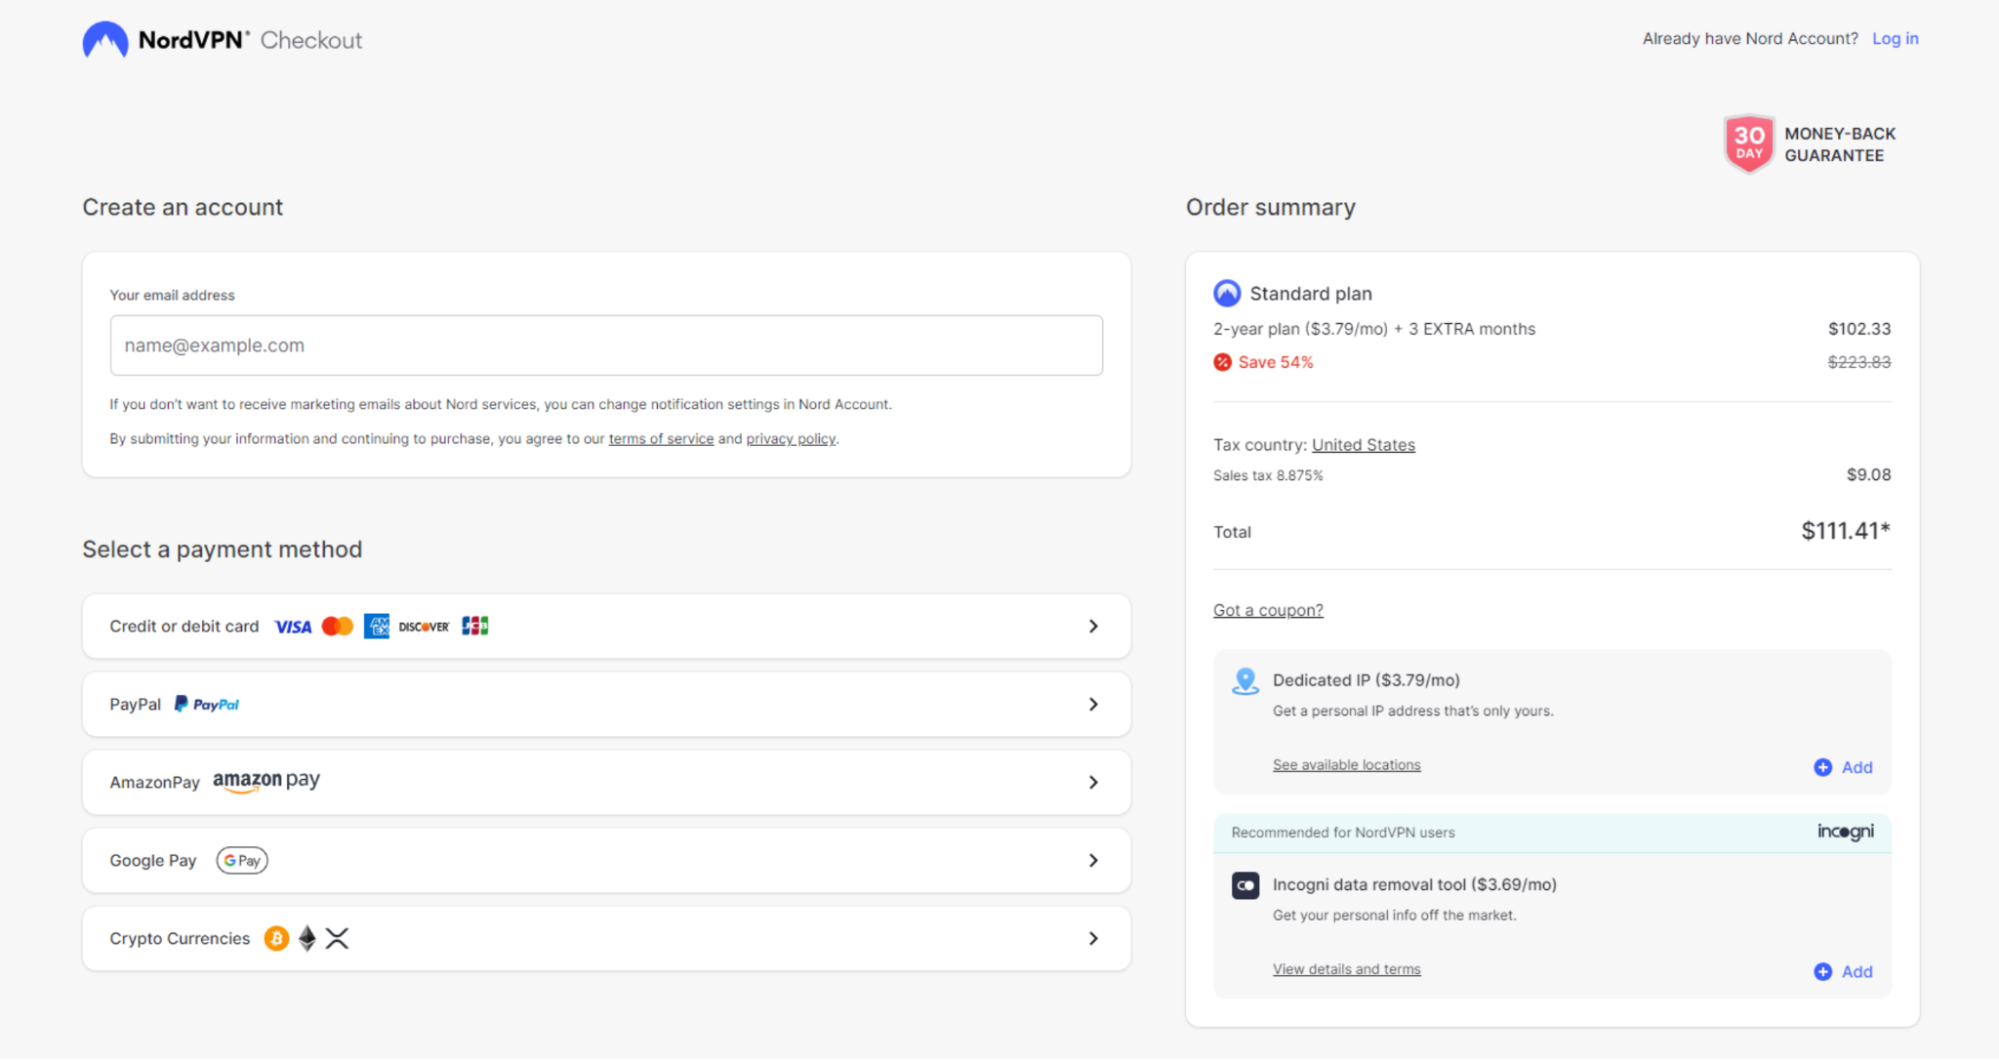The width and height of the screenshot is (1999, 1060).
Task: Click the G Pay badge icon
Action: 242,860
